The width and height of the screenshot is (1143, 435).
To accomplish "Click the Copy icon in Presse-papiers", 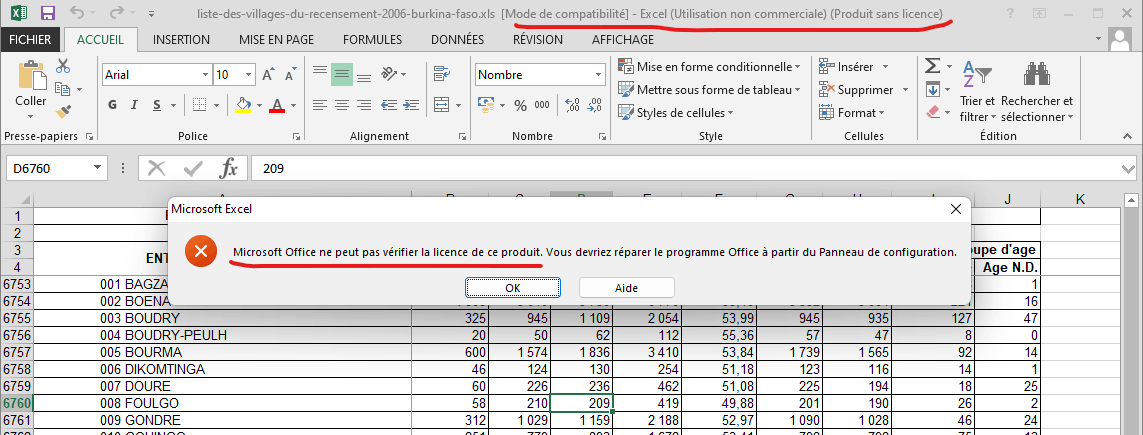I will tap(63, 90).
